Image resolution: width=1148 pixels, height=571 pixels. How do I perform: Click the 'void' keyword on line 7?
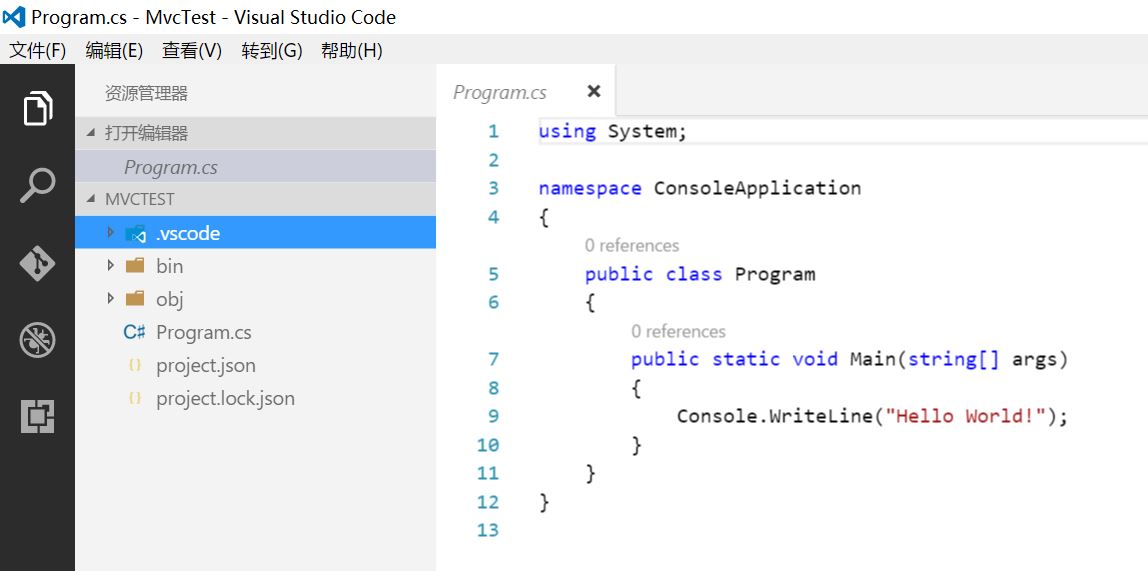point(815,359)
